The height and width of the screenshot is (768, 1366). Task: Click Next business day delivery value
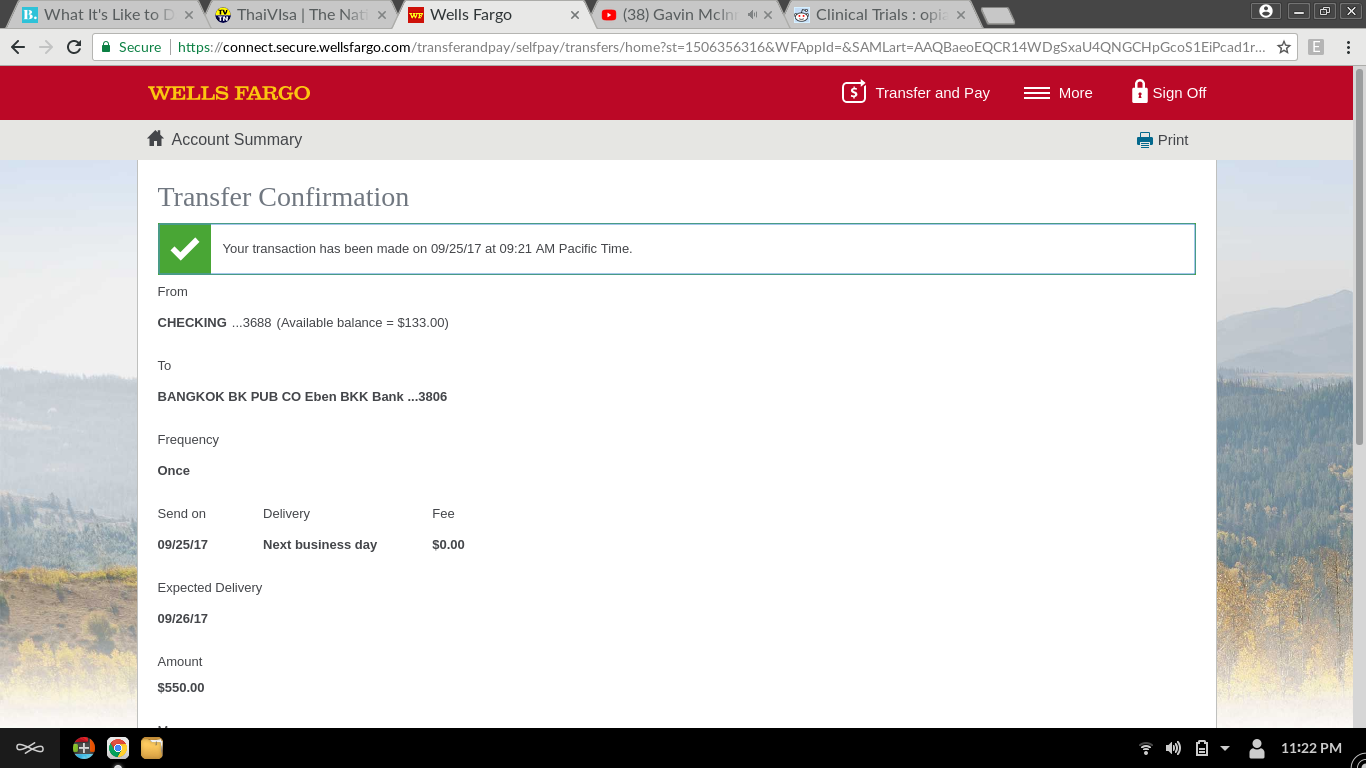point(320,545)
